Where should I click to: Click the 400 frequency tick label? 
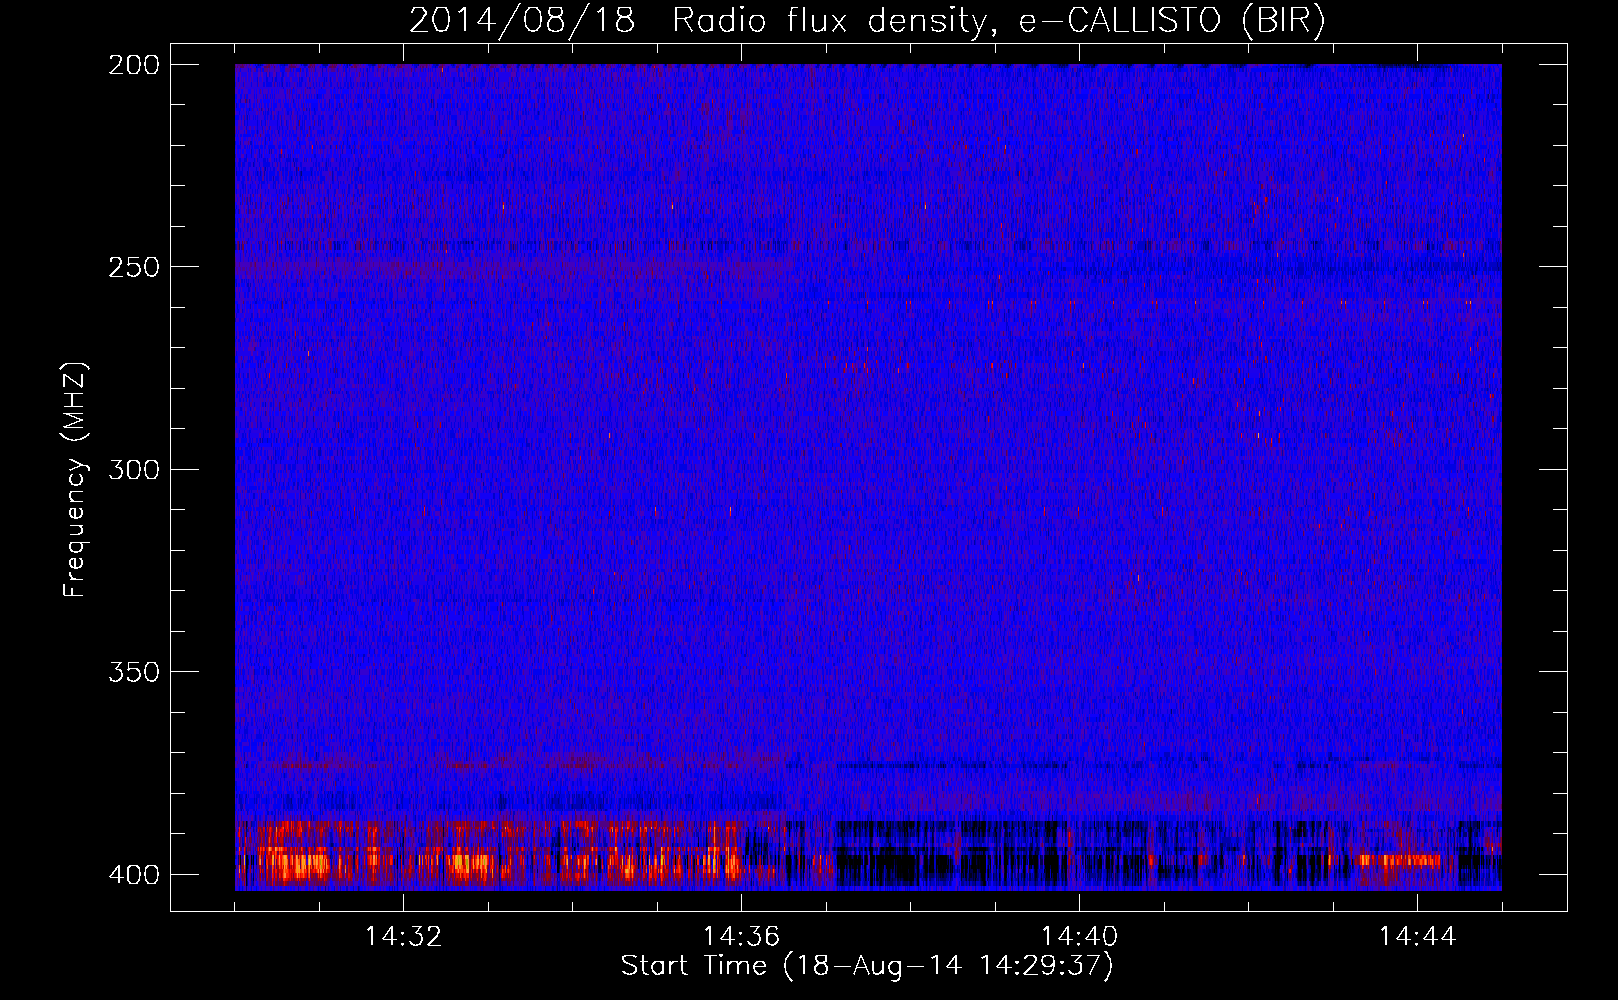134,875
